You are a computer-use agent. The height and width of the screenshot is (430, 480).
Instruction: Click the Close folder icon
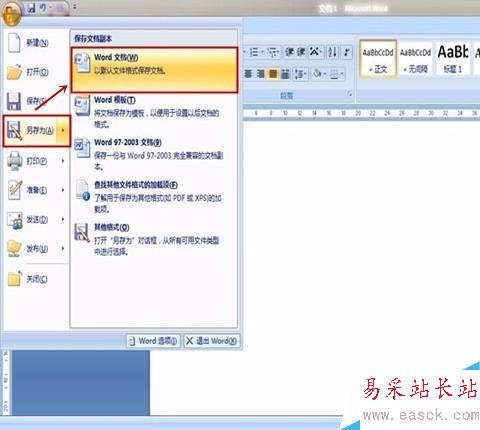click(14, 279)
